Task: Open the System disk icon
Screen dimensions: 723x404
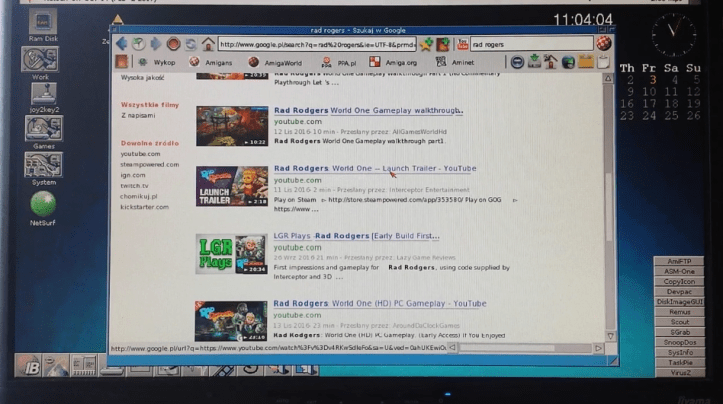Action: [x=43, y=164]
